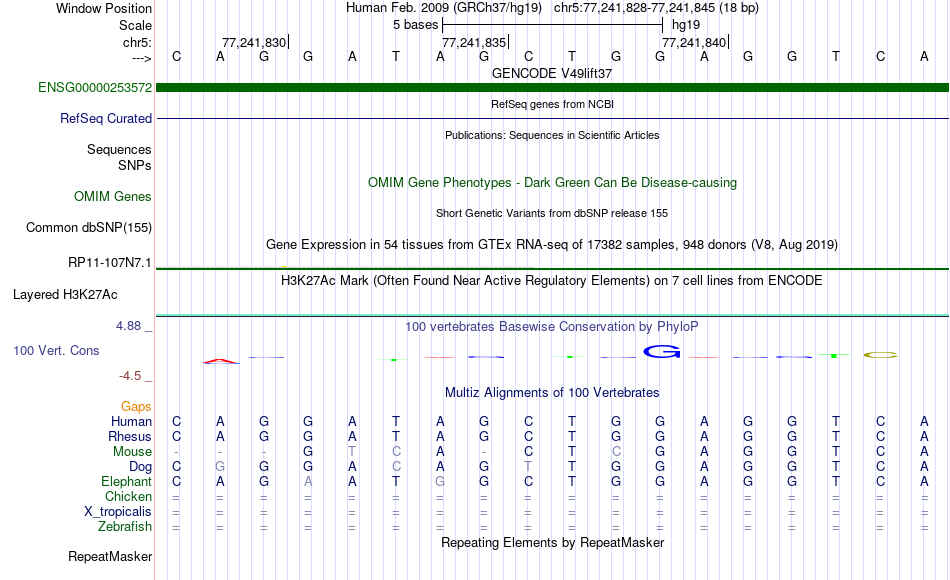Click the 77,241,835 ruler position

coord(474,42)
